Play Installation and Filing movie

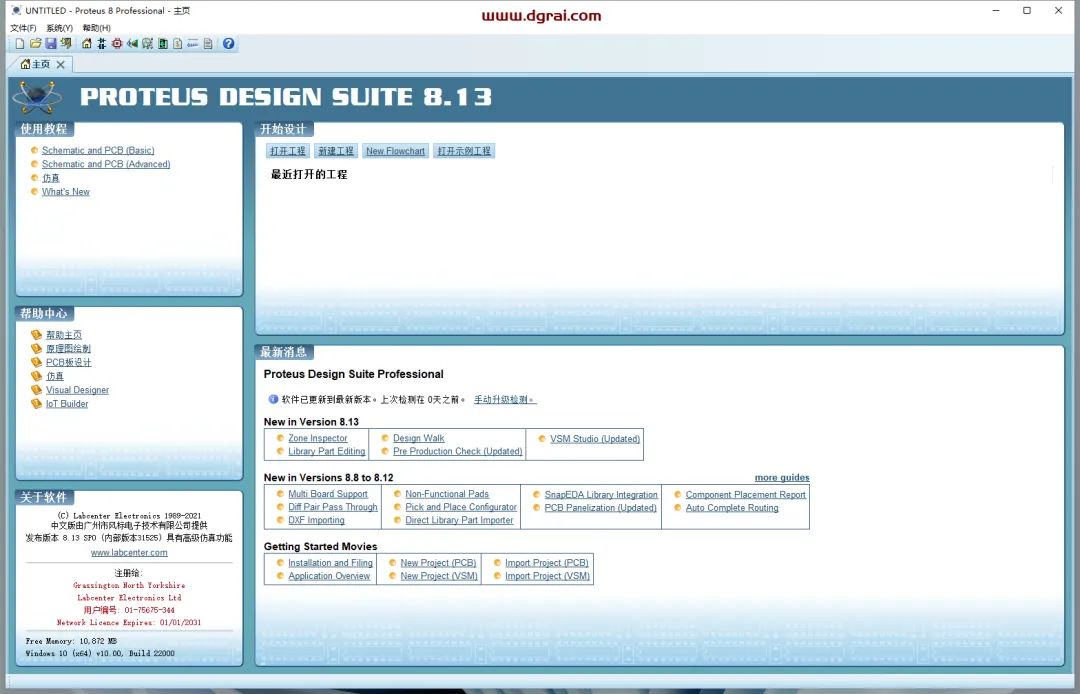point(330,562)
